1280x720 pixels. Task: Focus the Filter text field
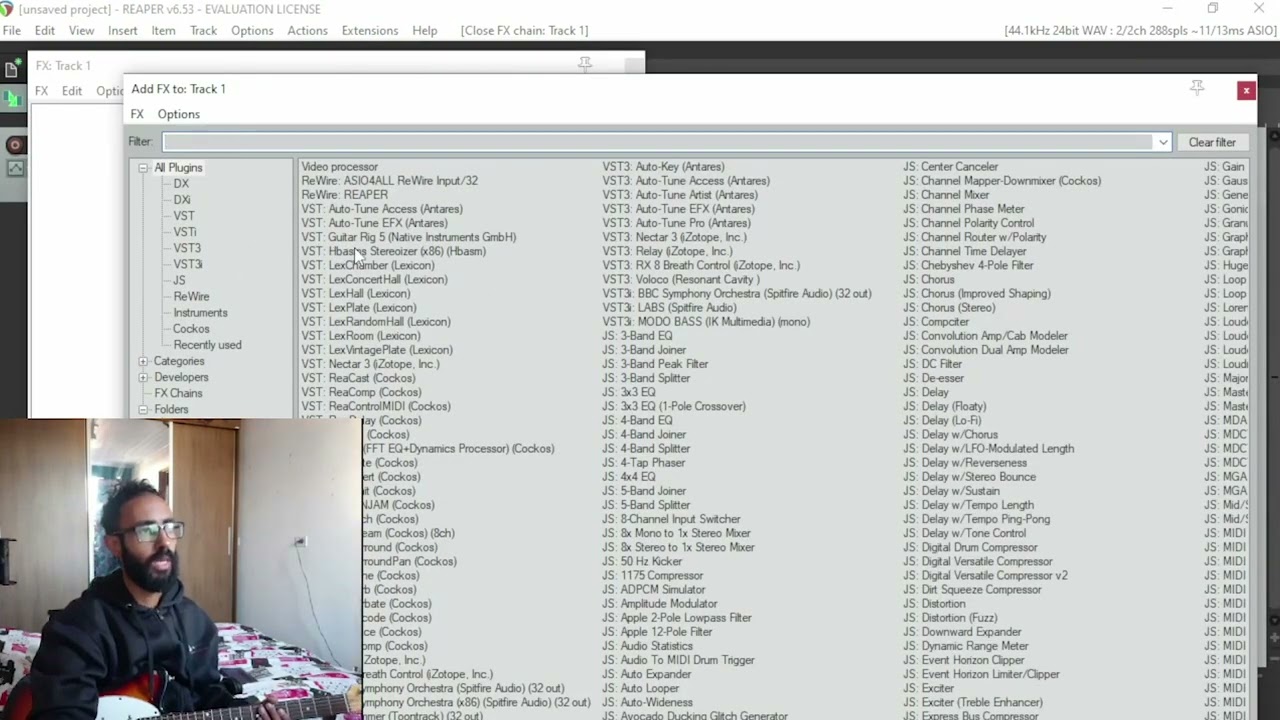(x=658, y=142)
